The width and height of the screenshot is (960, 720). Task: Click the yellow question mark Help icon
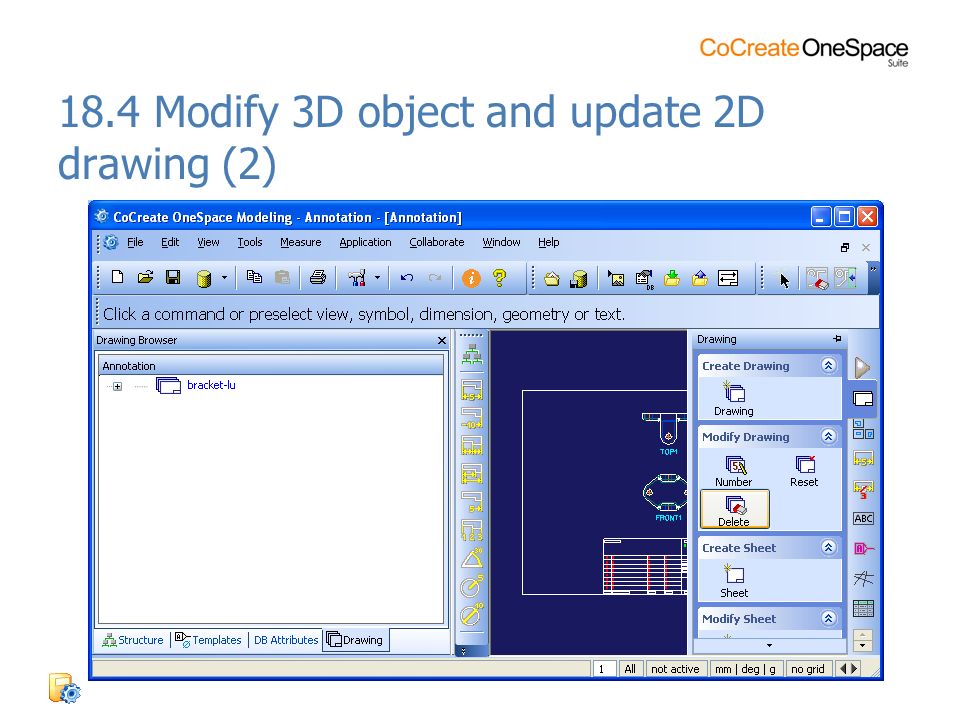(500, 278)
